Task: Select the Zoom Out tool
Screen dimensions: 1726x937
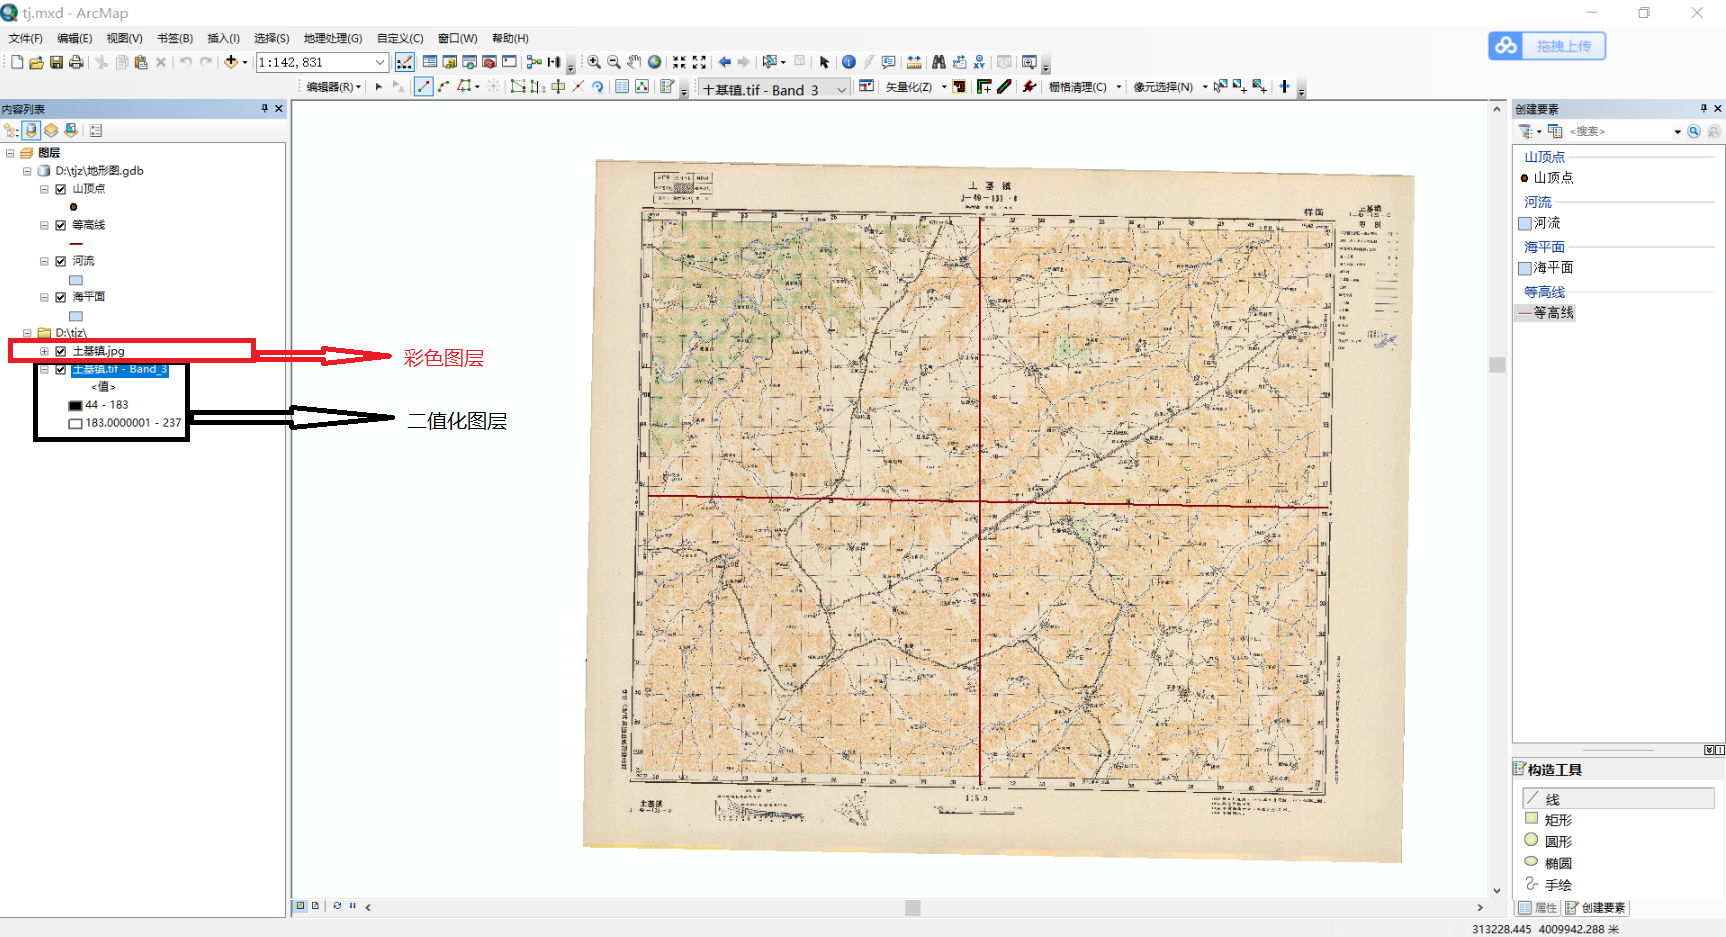Action: coord(614,62)
